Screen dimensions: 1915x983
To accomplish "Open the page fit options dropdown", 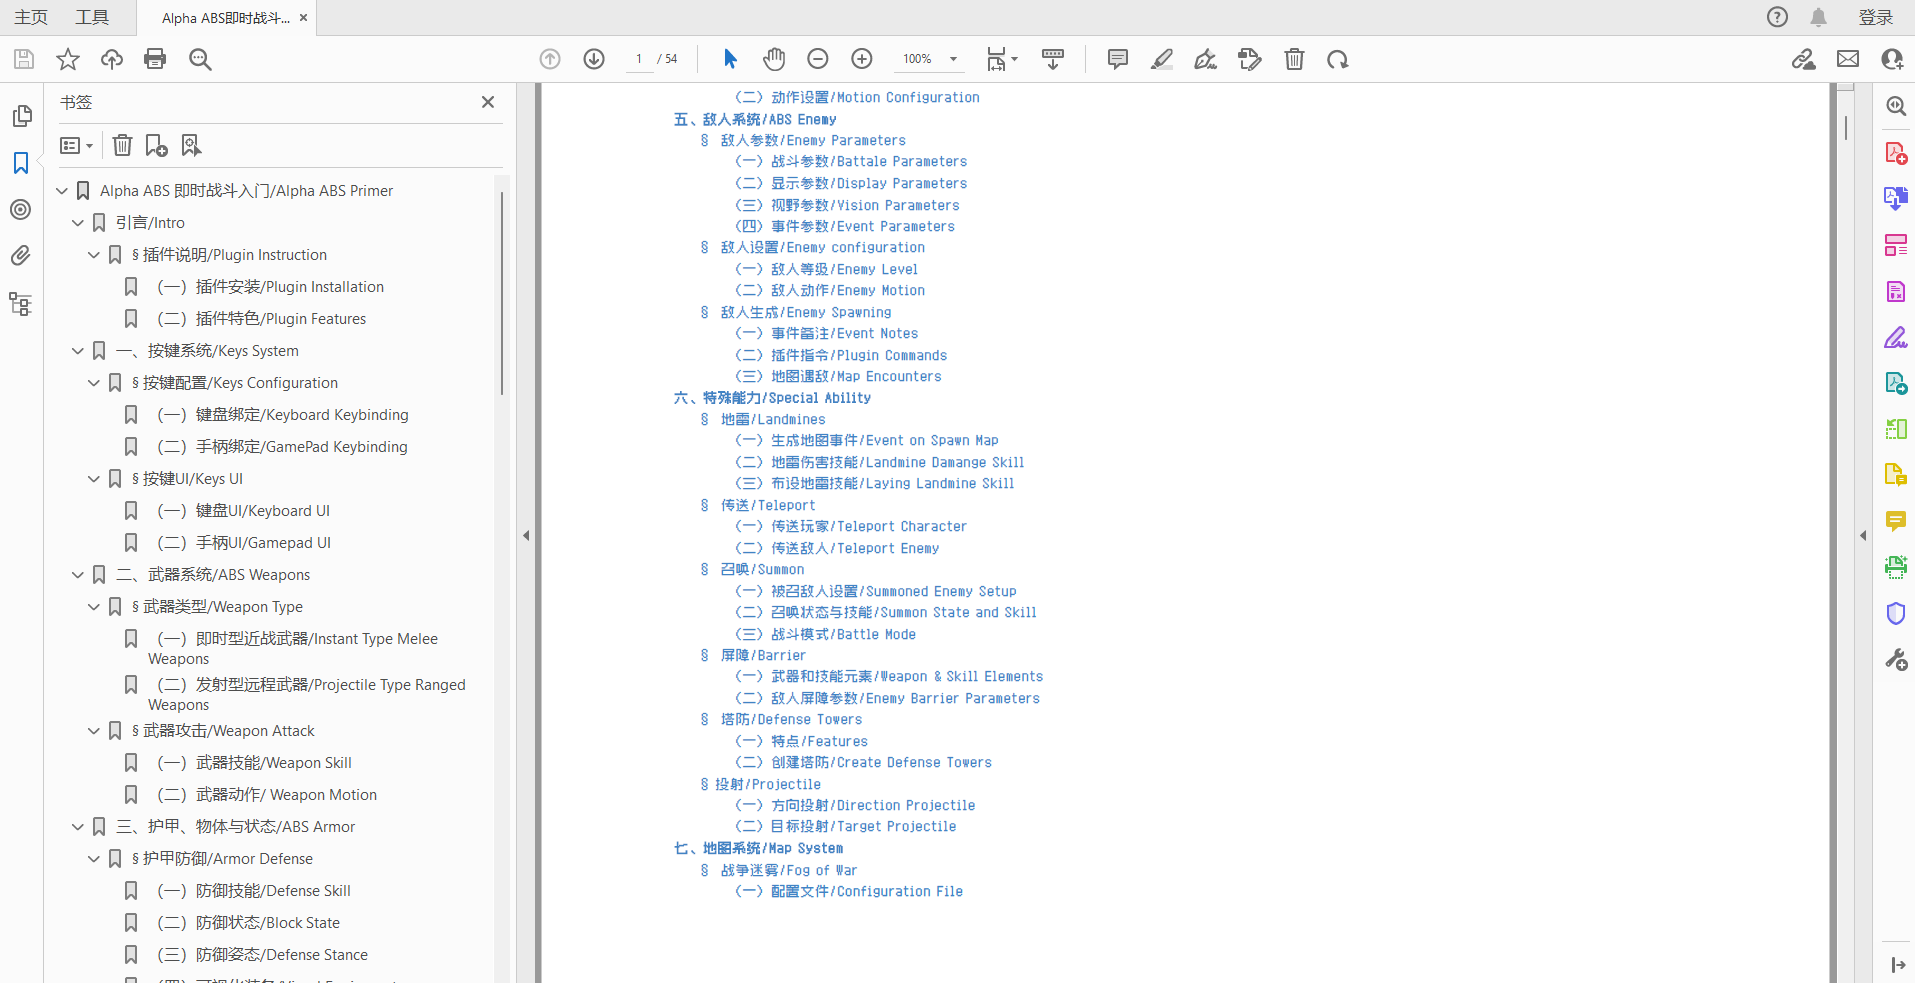I will [x=1002, y=59].
